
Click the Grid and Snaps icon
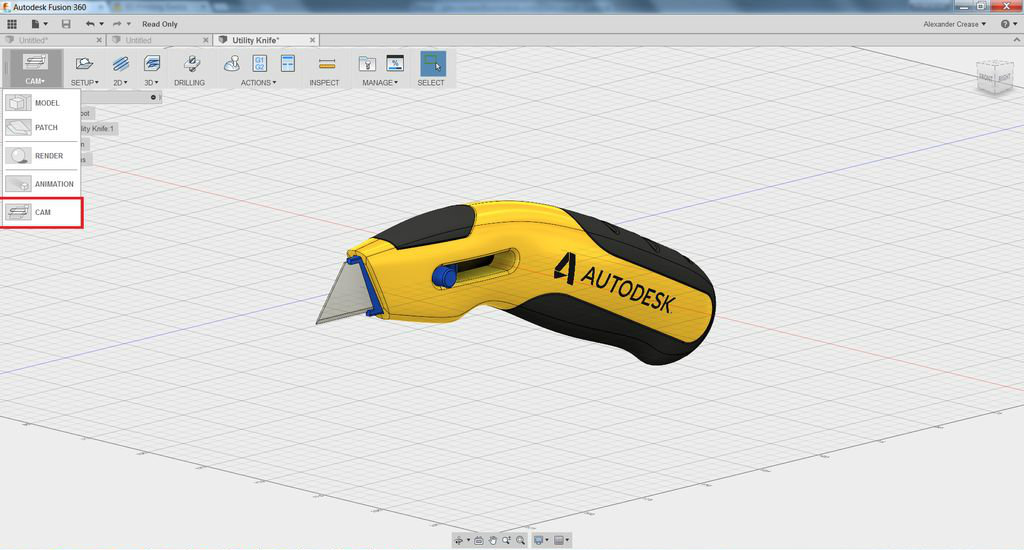(x=558, y=540)
